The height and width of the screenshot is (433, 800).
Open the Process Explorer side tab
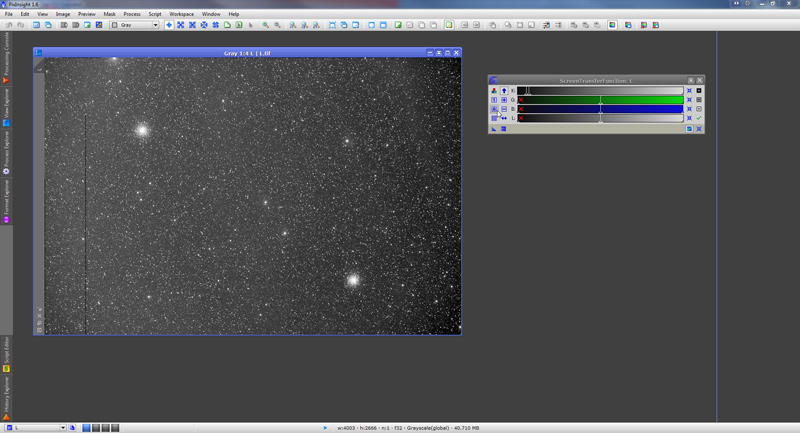[5, 152]
